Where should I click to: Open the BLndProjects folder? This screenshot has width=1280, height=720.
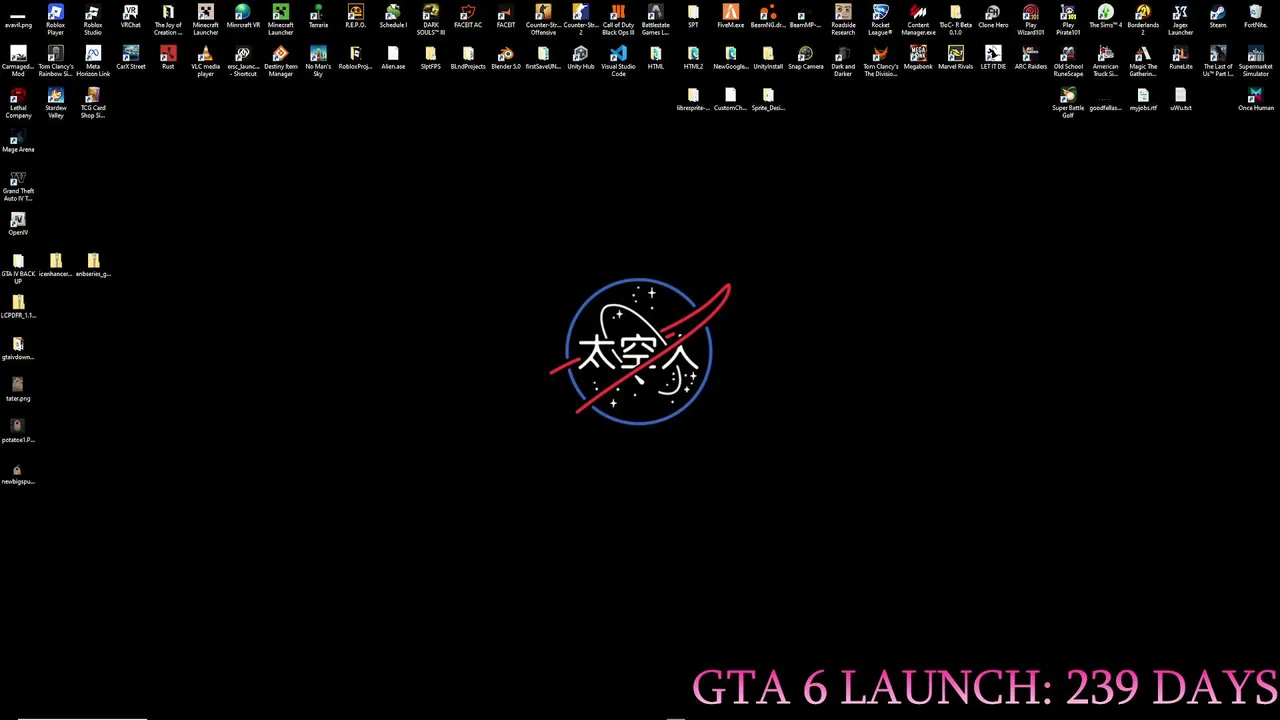pos(468,59)
